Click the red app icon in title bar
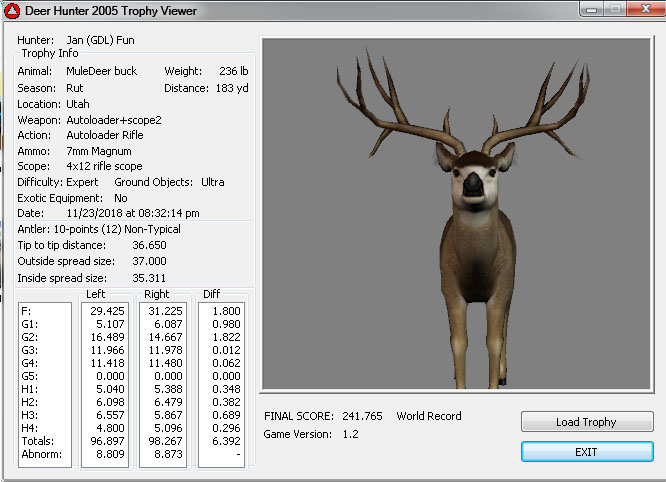Screen dimensions: 666x482 click(x=12, y=11)
